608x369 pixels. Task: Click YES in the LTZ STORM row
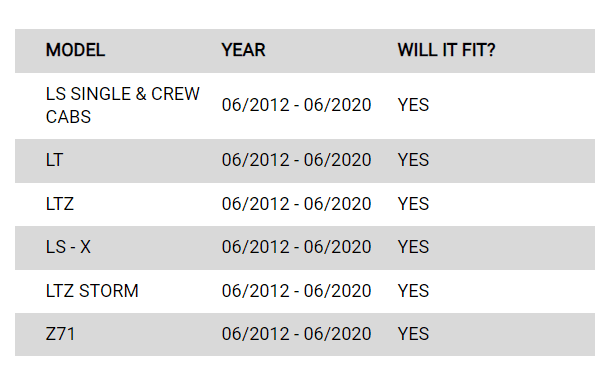coord(413,291)
